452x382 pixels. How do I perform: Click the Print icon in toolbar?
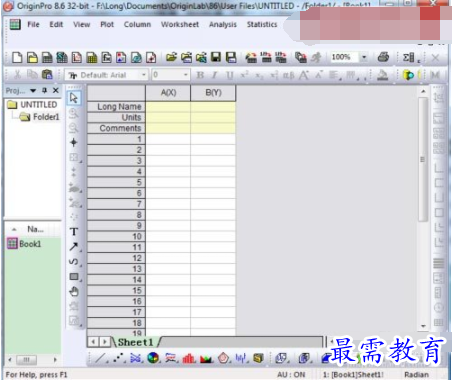[x=383, y=57]
